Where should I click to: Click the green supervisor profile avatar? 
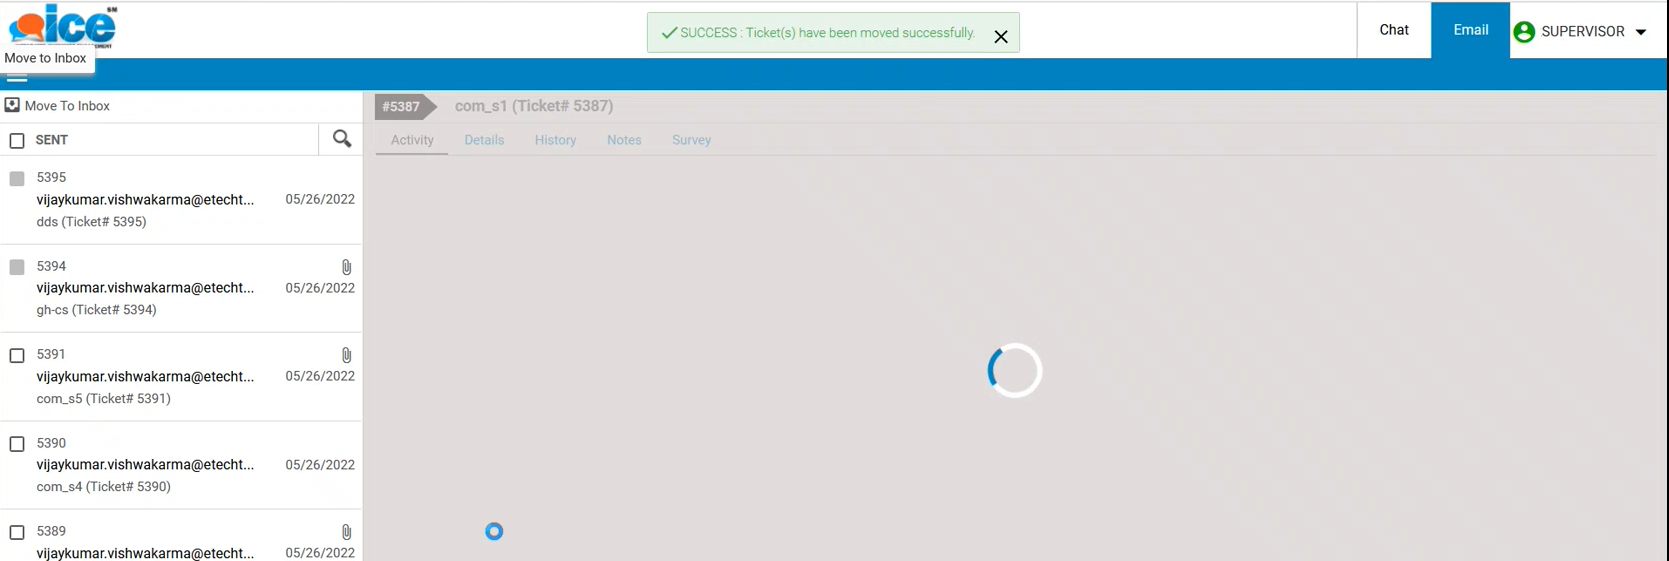1524,32
